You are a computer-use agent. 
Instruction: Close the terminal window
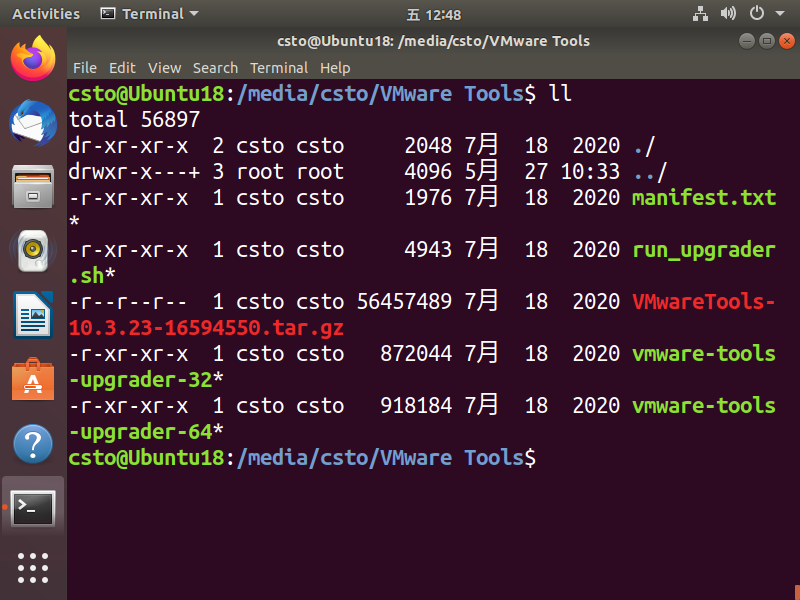[787, 41]
